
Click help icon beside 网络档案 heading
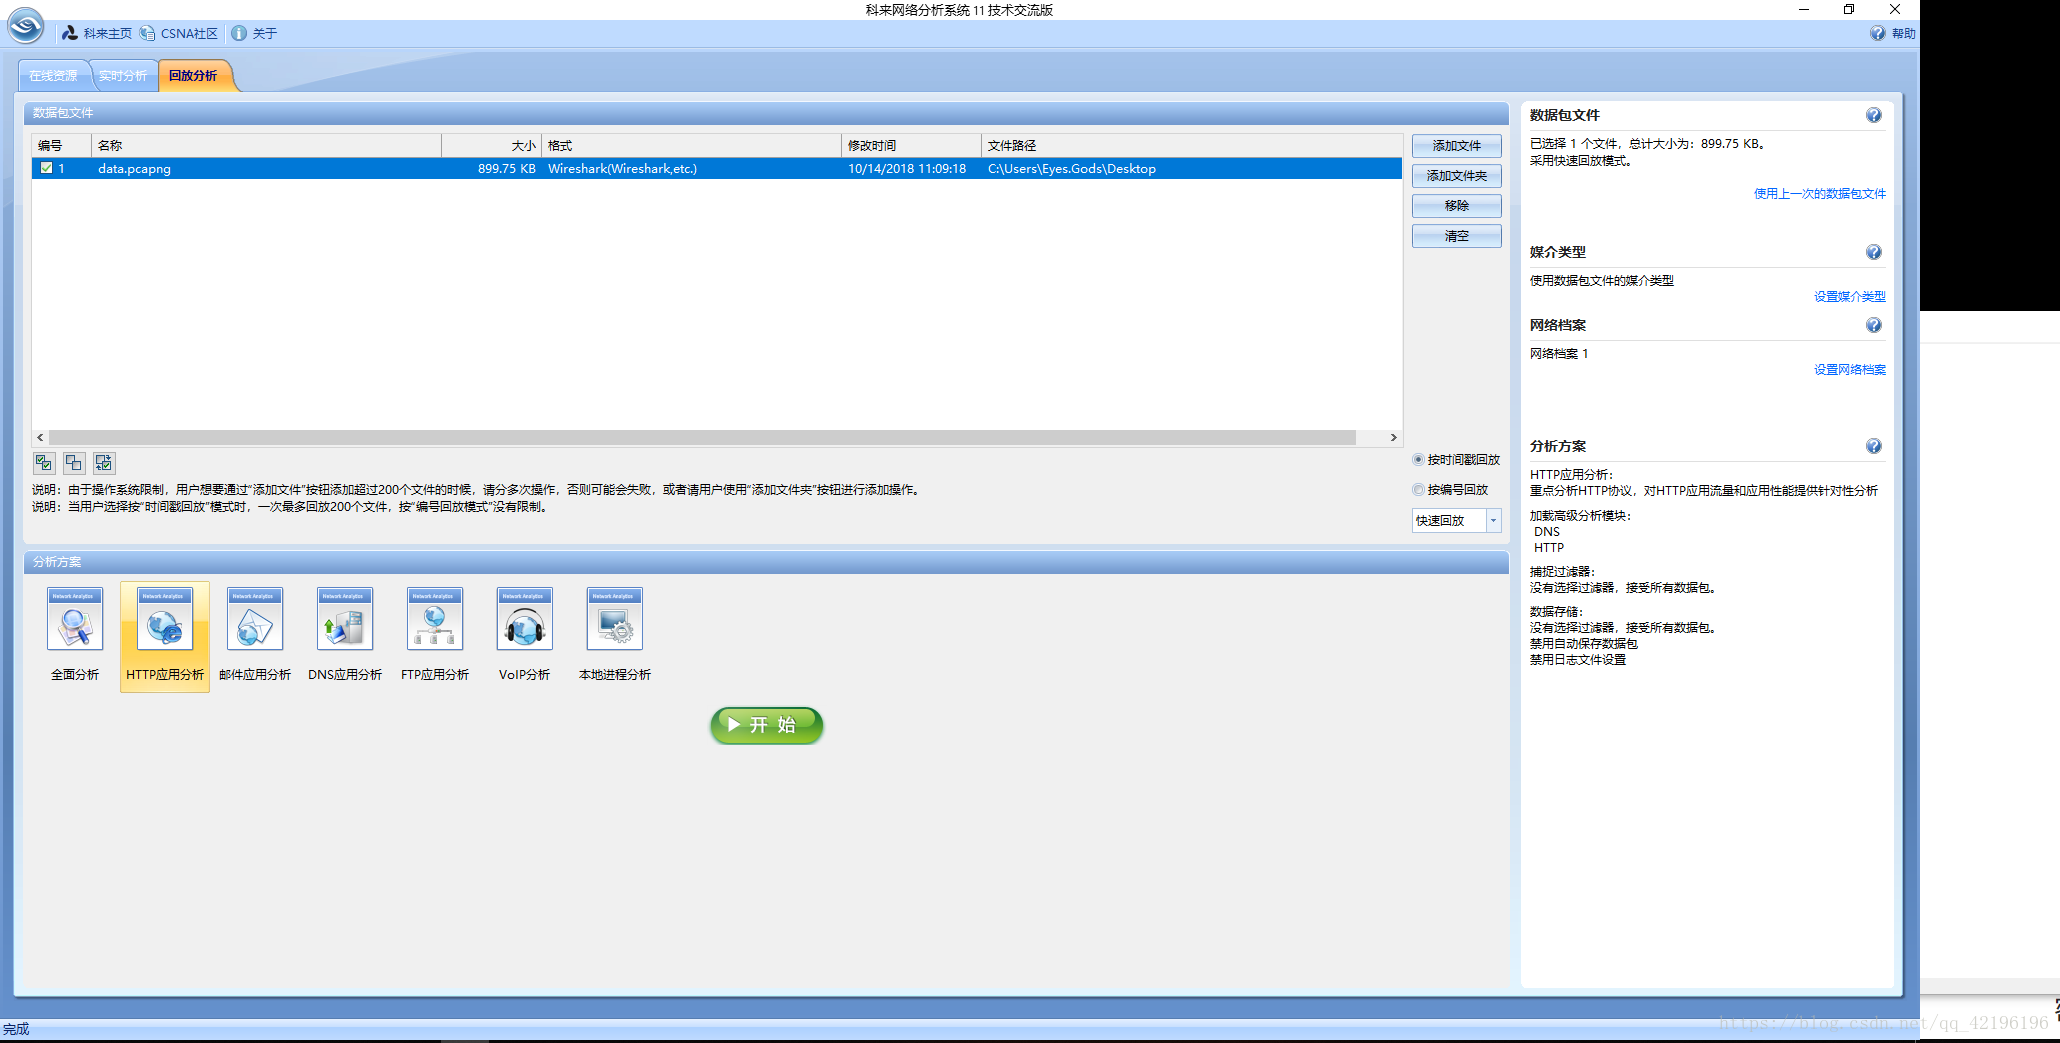[1874, 325]
